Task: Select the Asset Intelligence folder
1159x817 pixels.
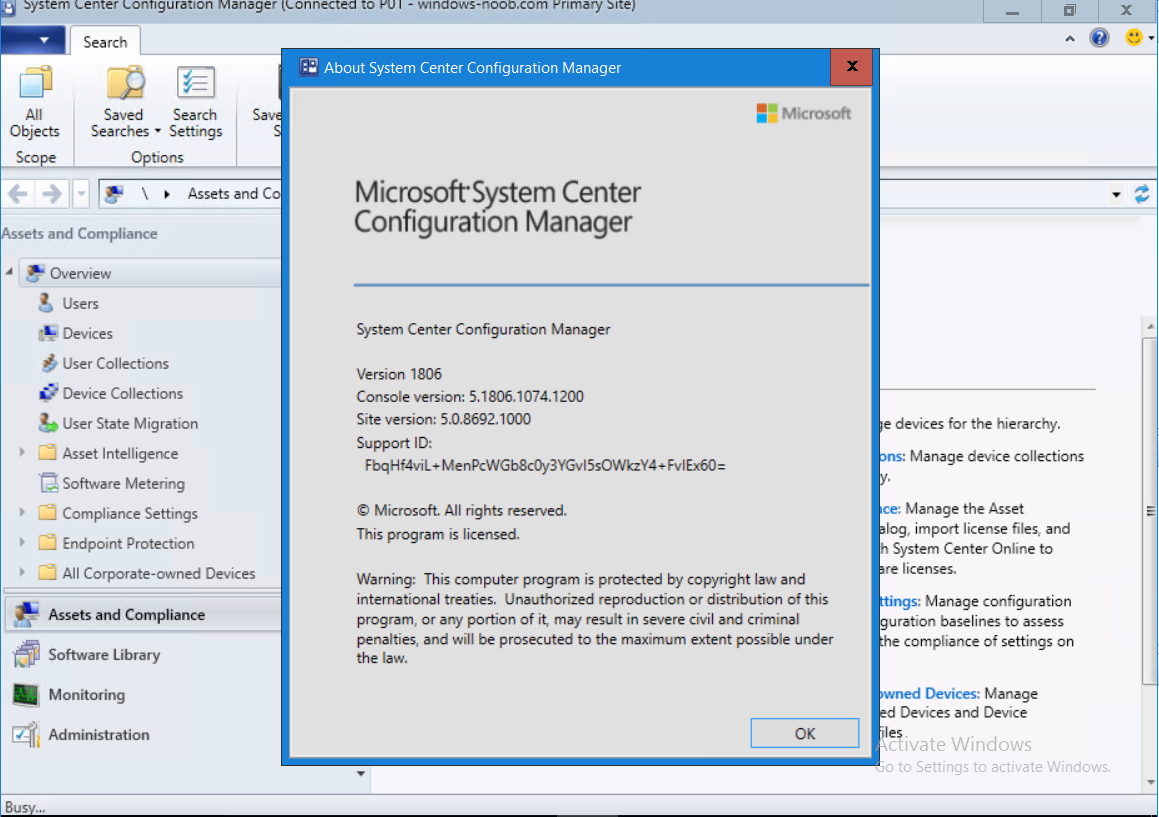Action: click(x=120, y=453)
